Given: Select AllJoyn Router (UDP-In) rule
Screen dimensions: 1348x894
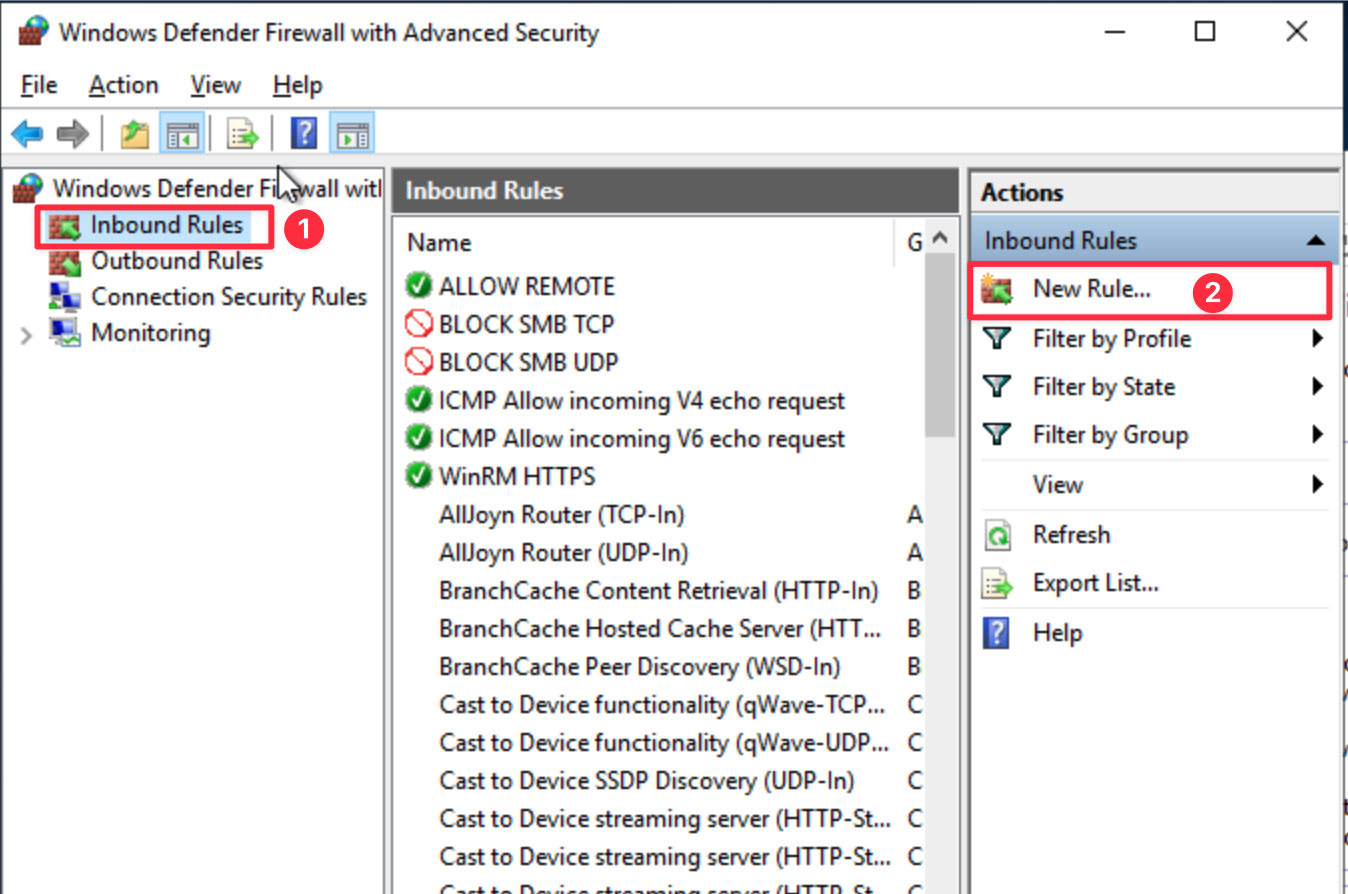Looking at the screenshot, I should click(563, 553).
